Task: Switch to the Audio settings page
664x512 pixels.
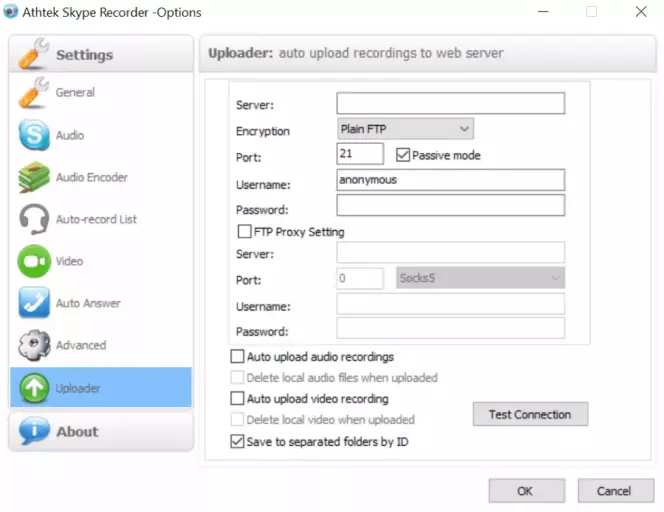Action: coord(101,135)
